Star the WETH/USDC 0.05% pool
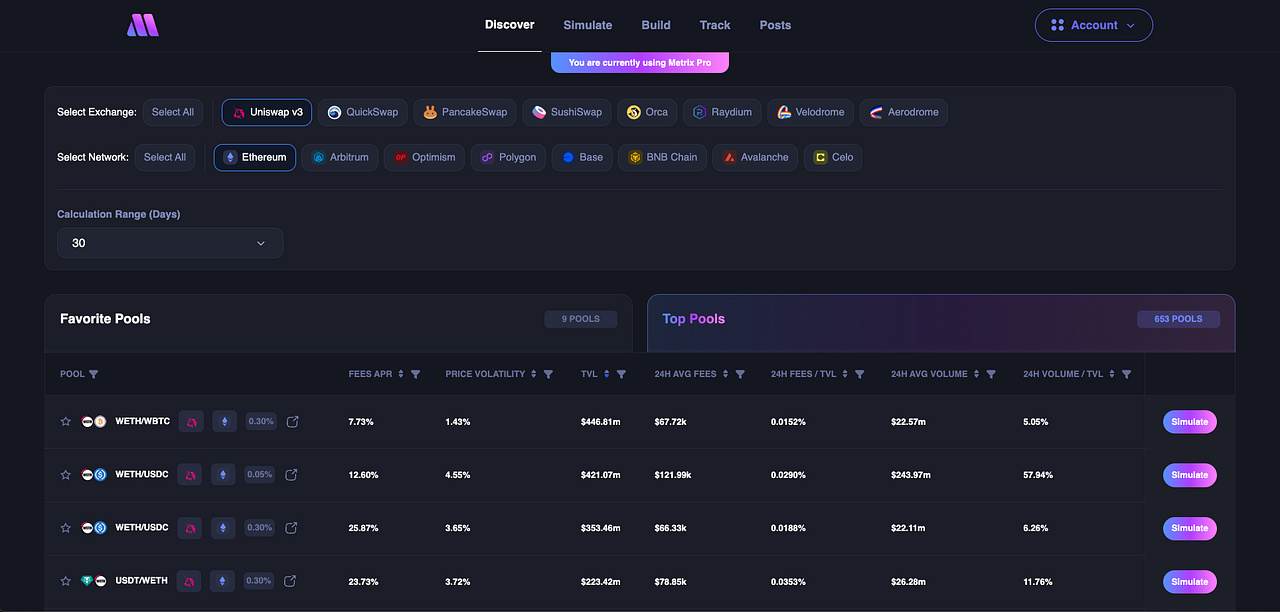The width and height of the screenshot is (1280, 612). coord(66,475)
